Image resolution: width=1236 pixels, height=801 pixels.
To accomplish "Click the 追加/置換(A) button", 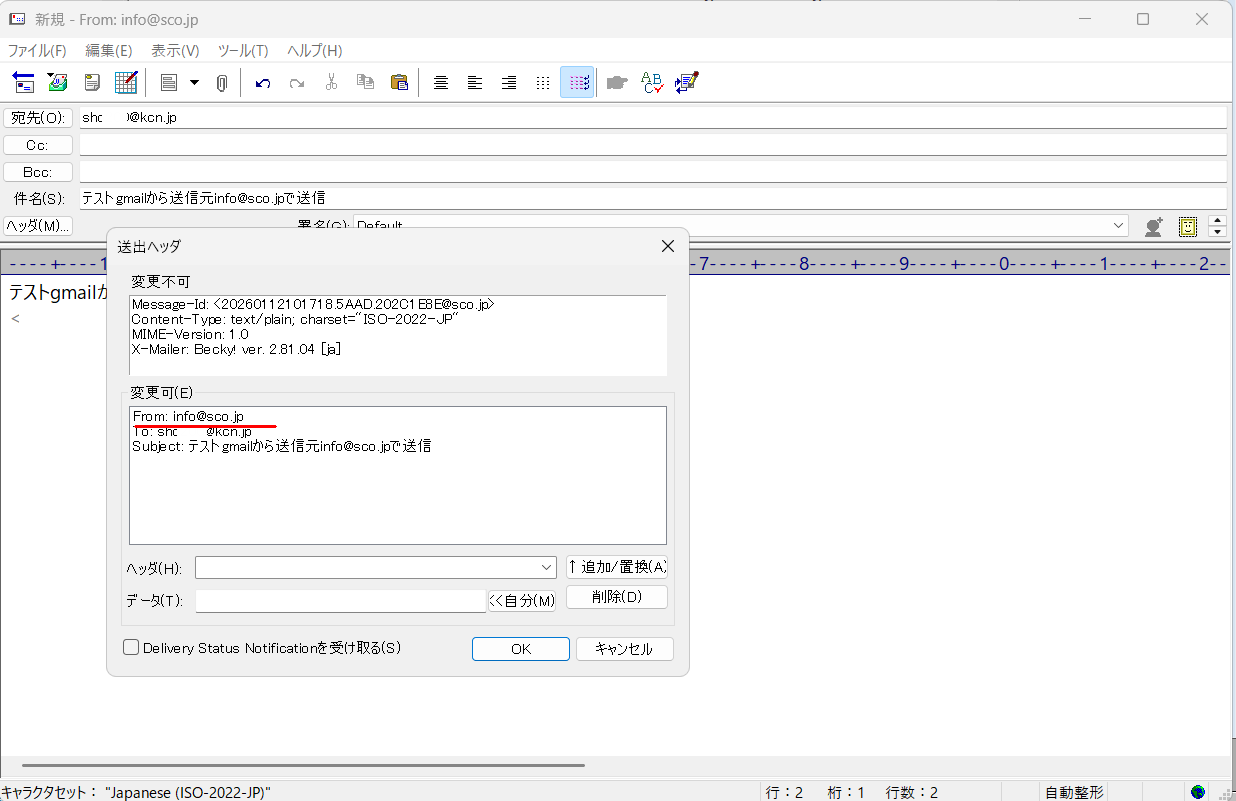I will click(617, 566).
